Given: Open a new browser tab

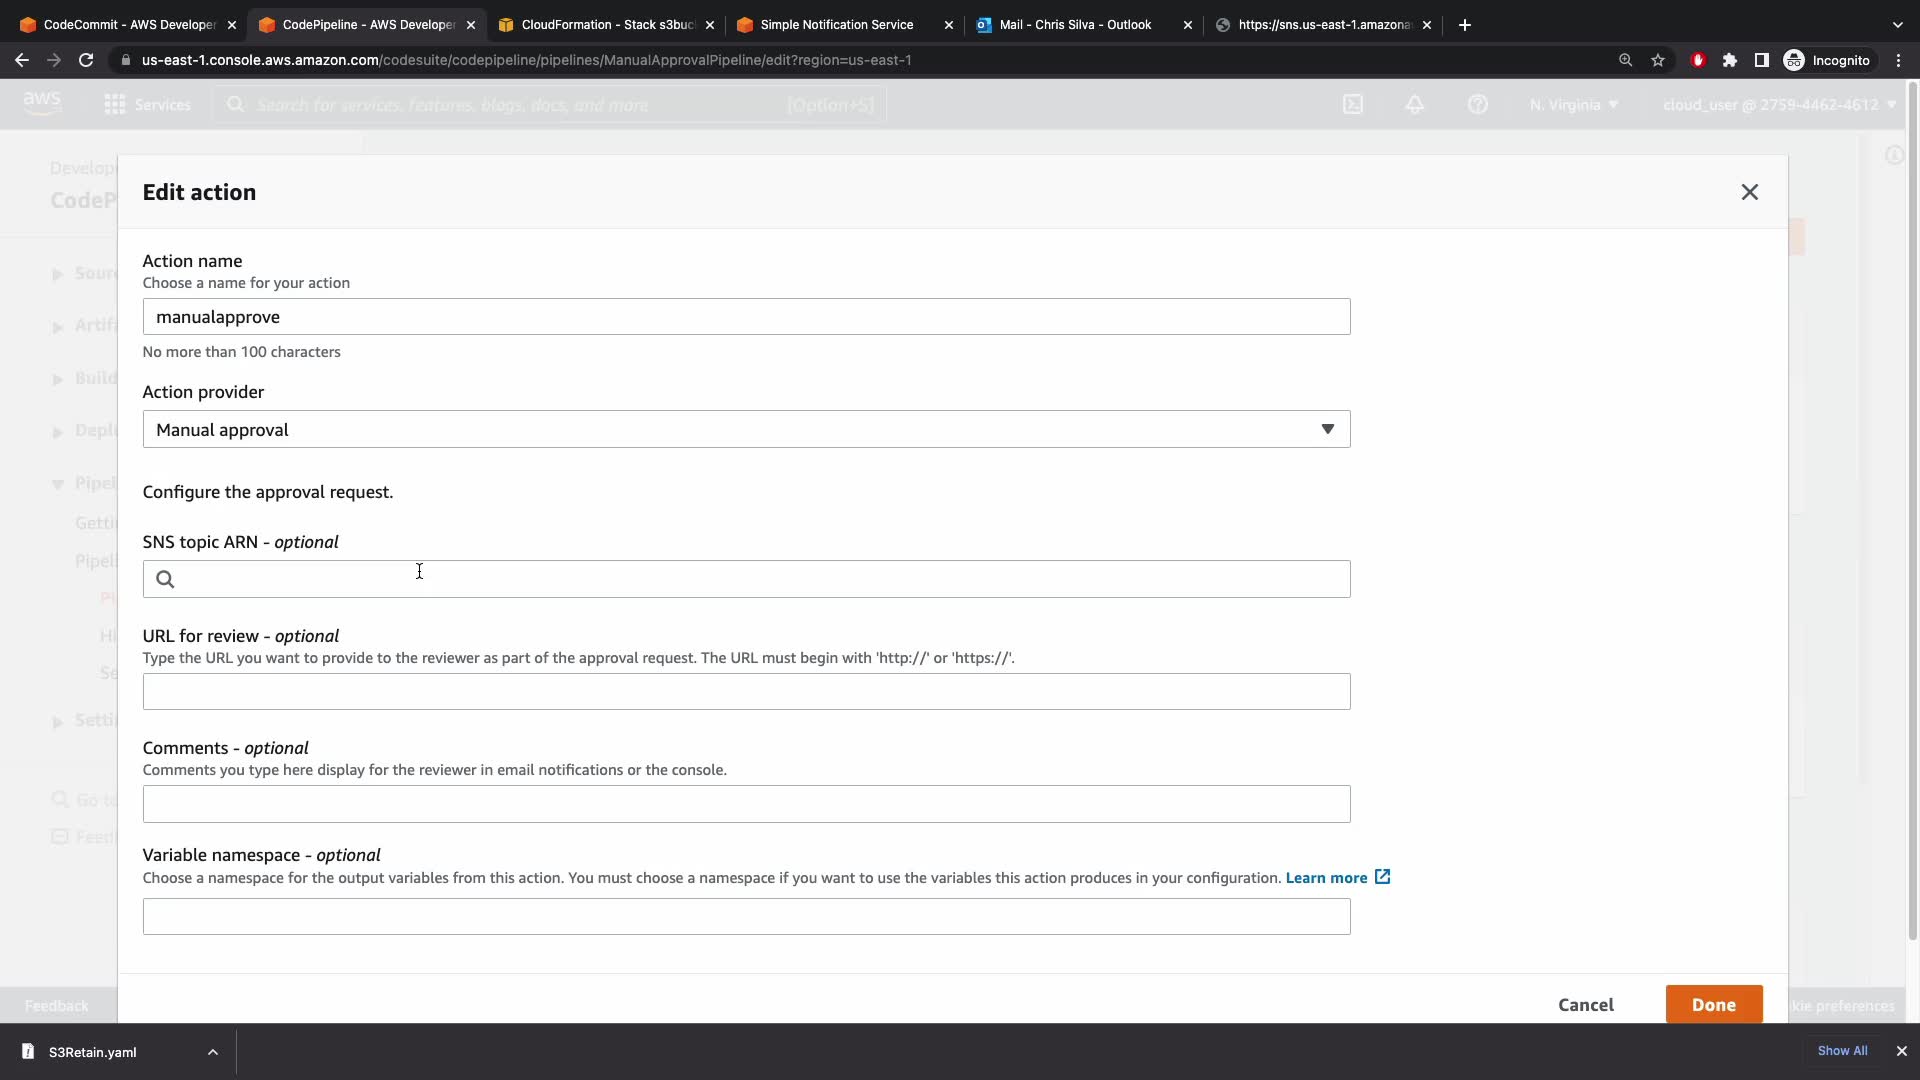Looking at the screenshot, I should [1465, 25].
